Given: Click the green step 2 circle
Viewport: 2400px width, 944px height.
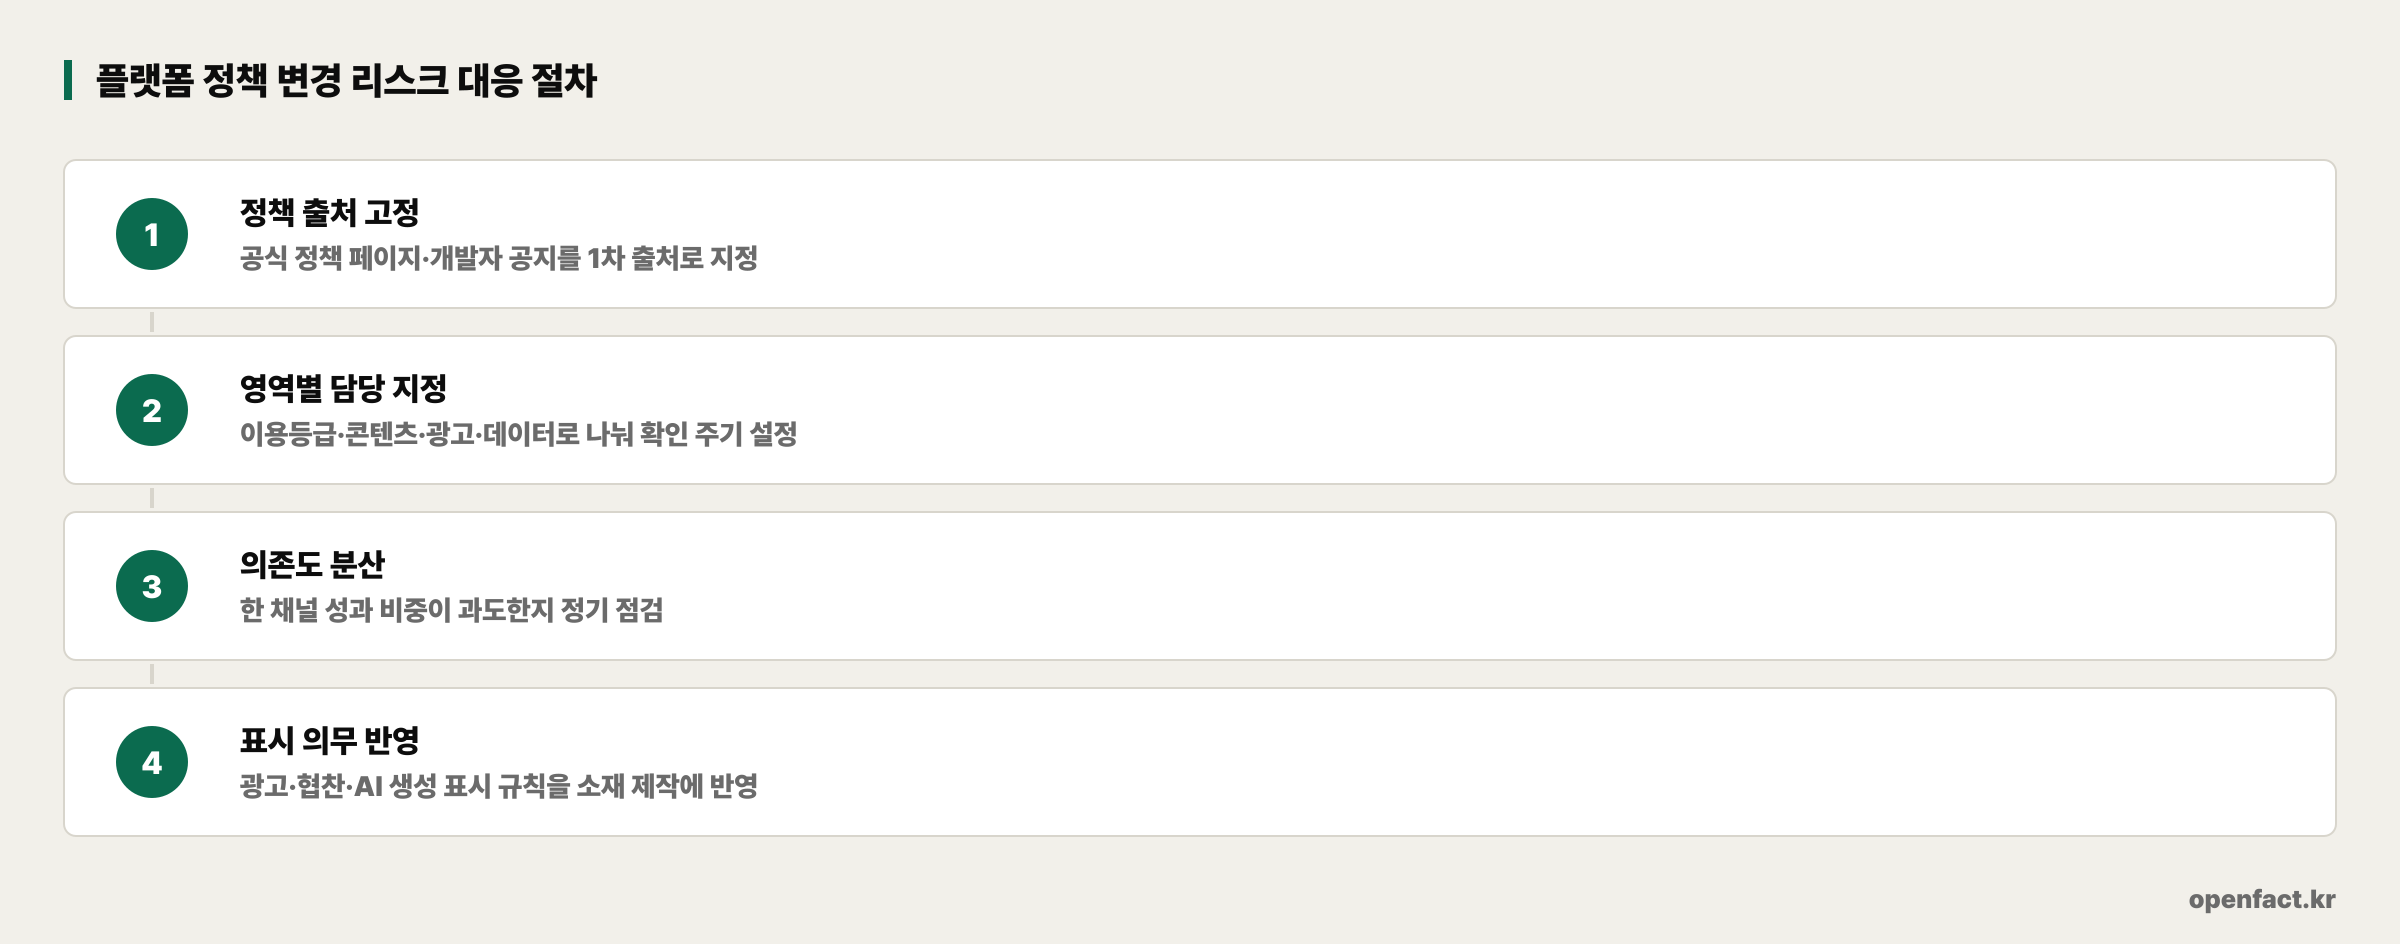Looking at the screenshot, I should click(x=152, y=410).
